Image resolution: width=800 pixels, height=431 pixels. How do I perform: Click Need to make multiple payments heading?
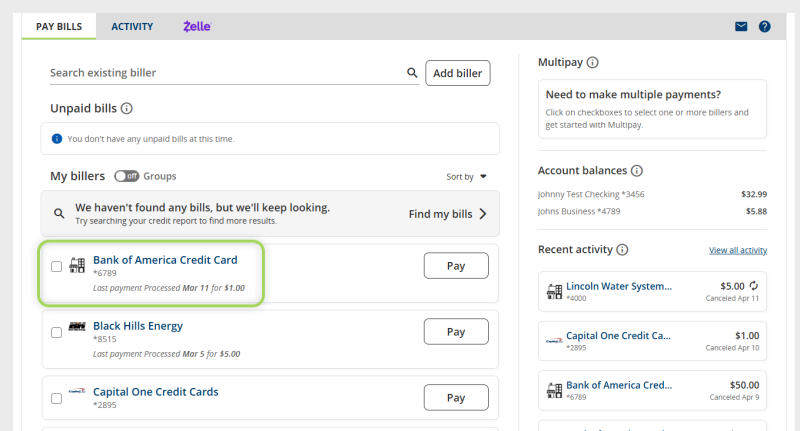(x=633, y=94)
